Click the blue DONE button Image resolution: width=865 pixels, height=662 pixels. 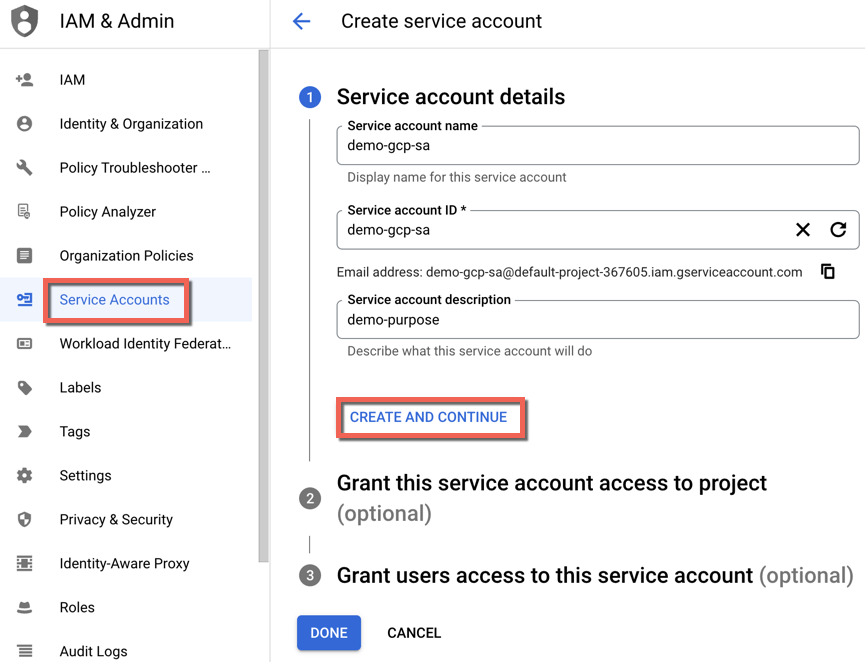329,633
